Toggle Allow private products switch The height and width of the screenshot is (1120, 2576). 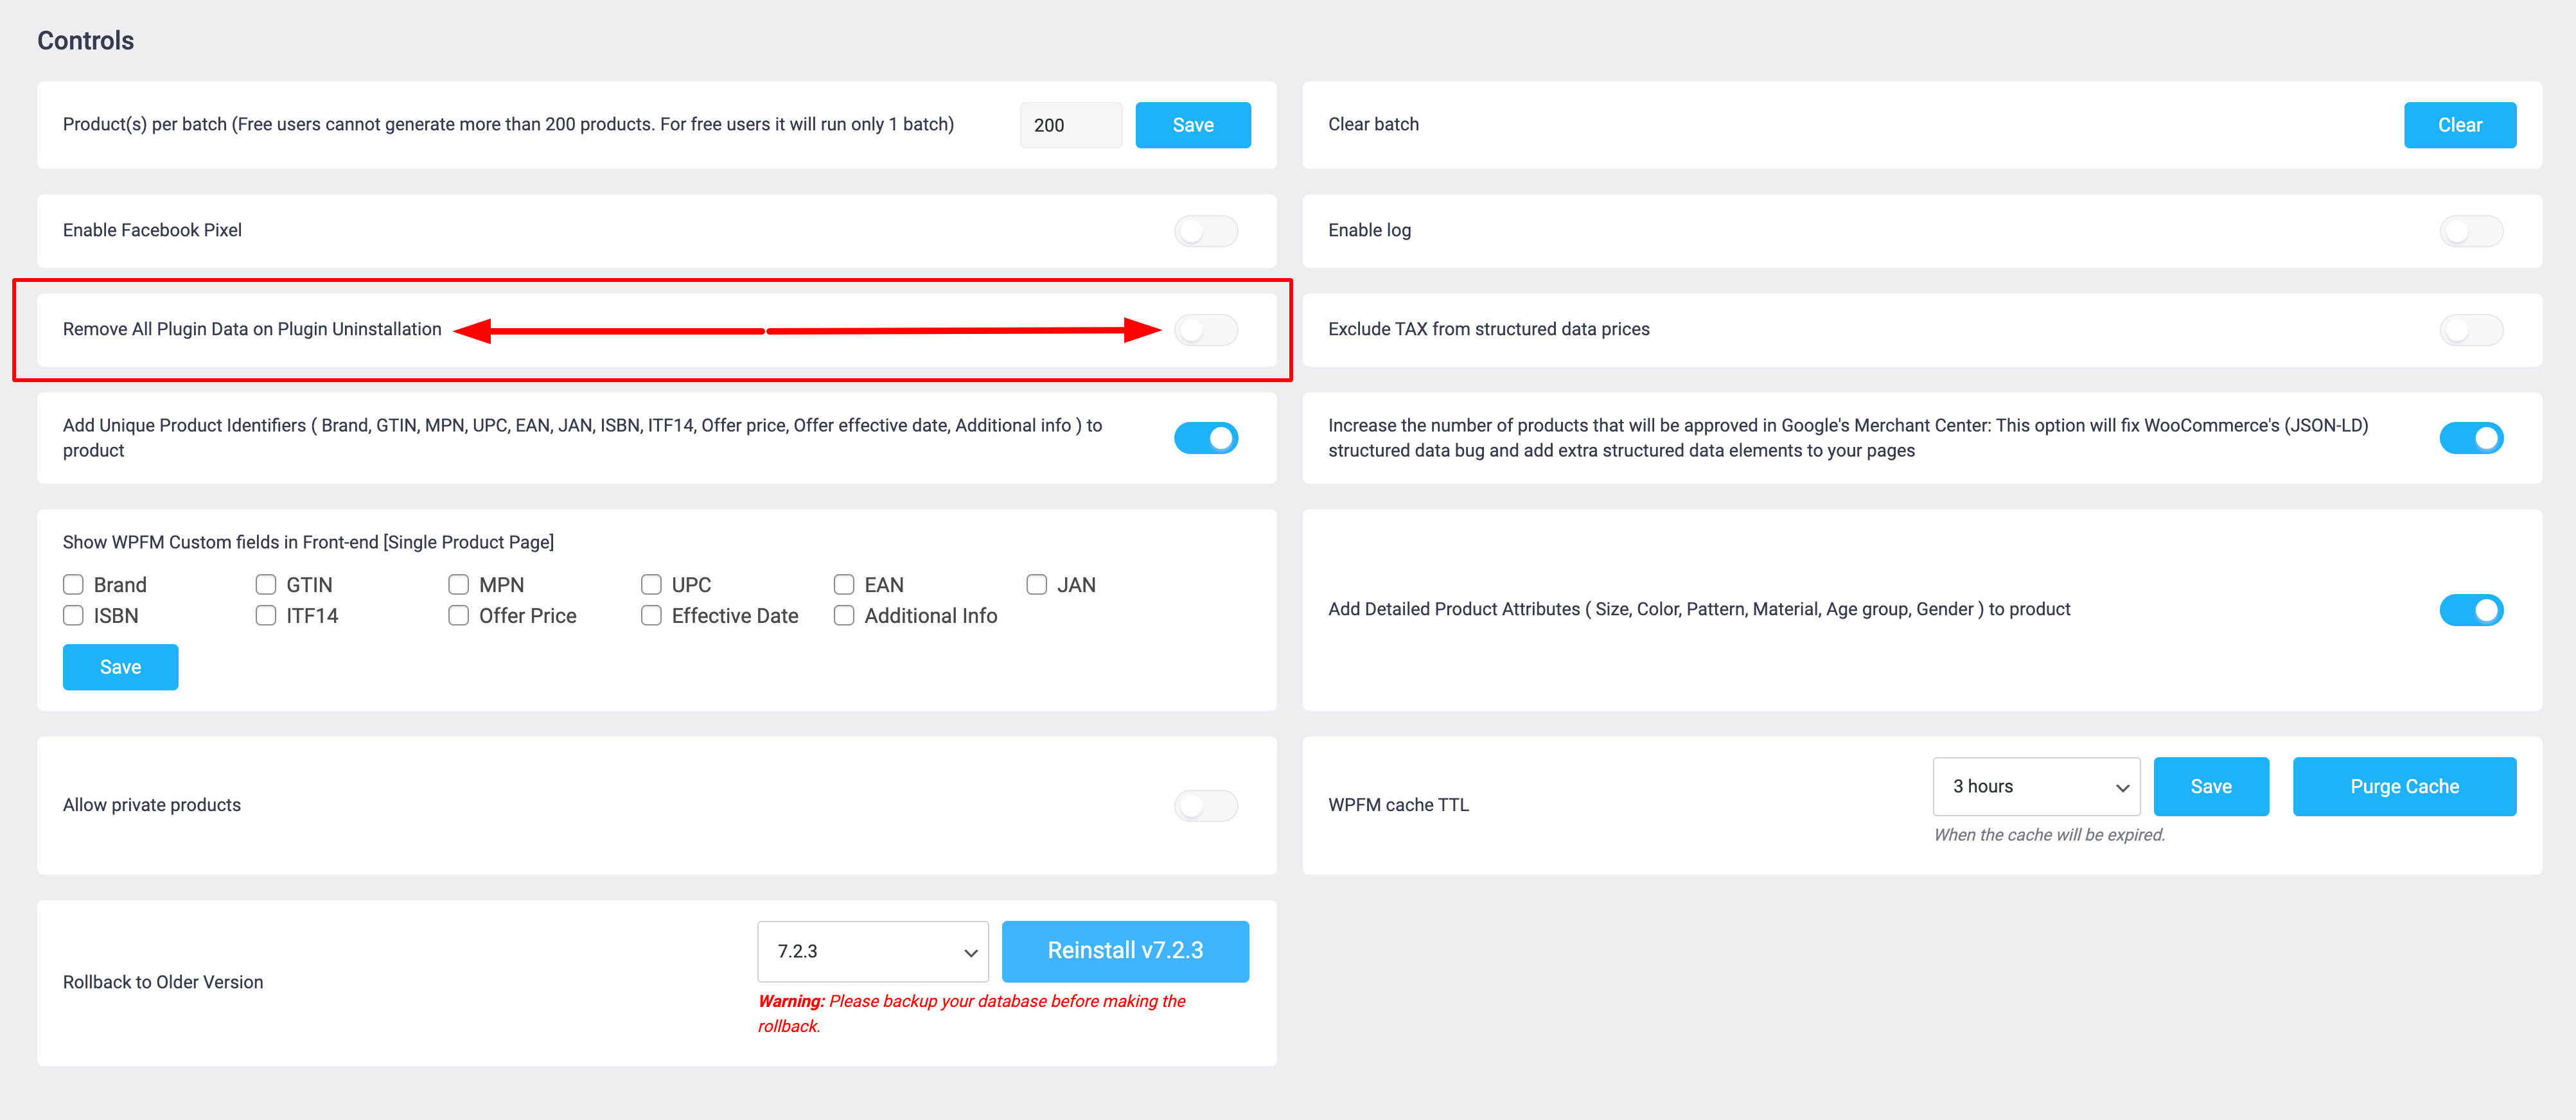[1208, 805]
